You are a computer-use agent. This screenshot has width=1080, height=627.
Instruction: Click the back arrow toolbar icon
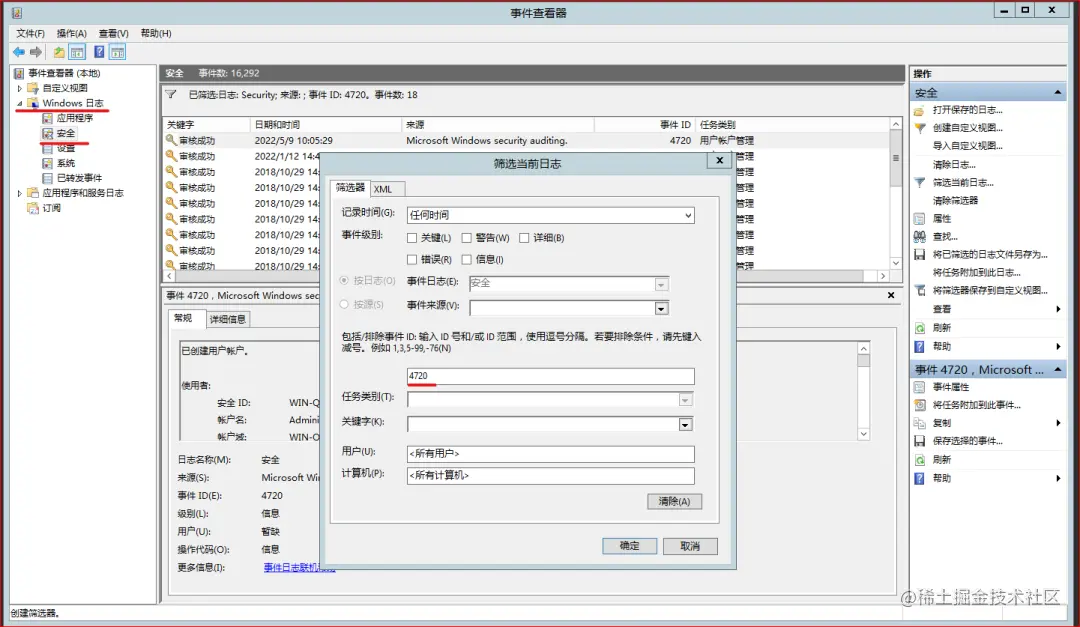pyautogui.click(x=19, y=52)
